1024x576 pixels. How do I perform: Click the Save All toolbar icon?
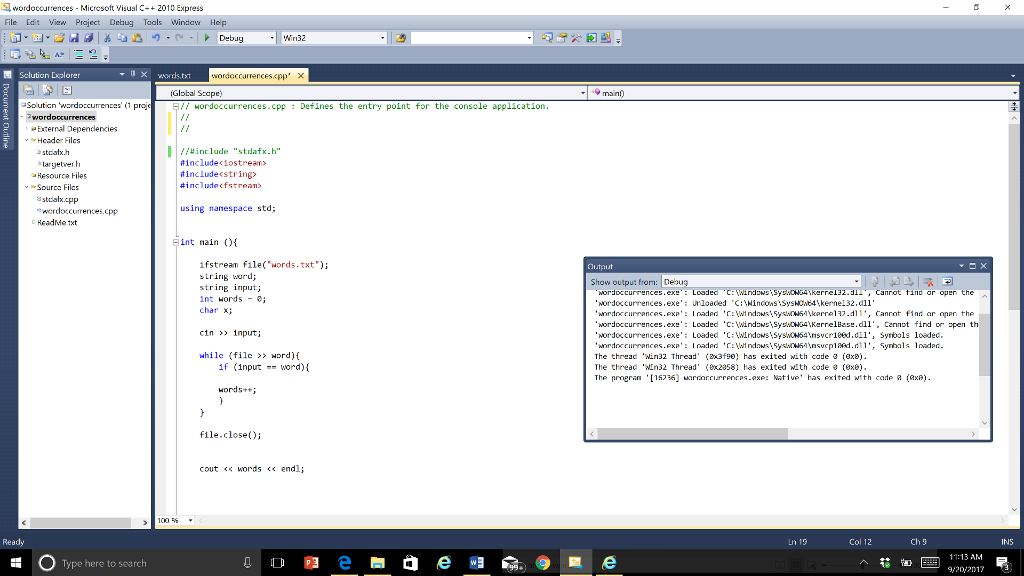coord(90,38)
